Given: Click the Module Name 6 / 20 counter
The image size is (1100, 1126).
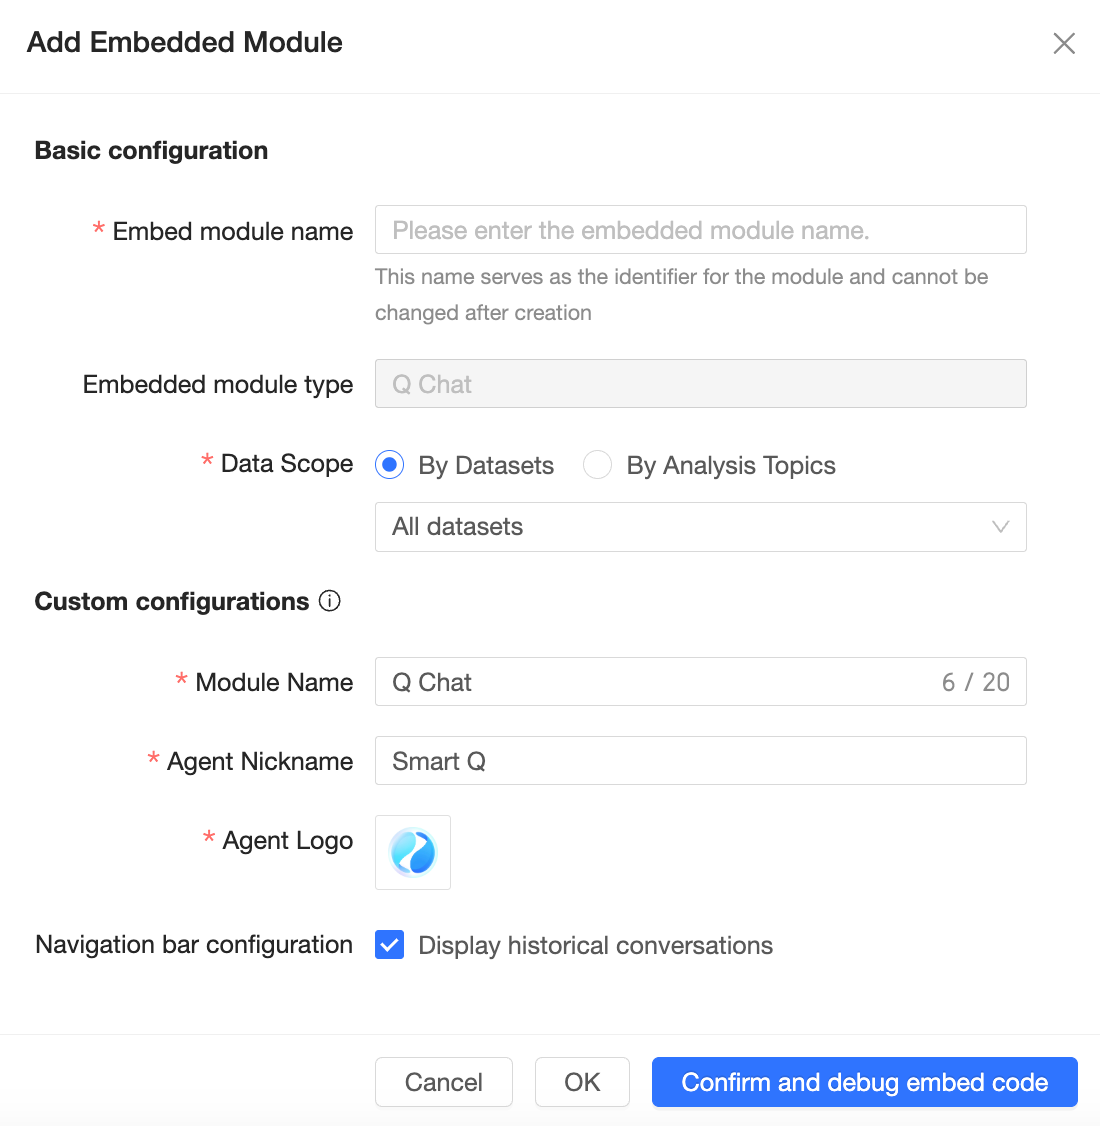Looking at the screenshot, I should coord(975,682).
